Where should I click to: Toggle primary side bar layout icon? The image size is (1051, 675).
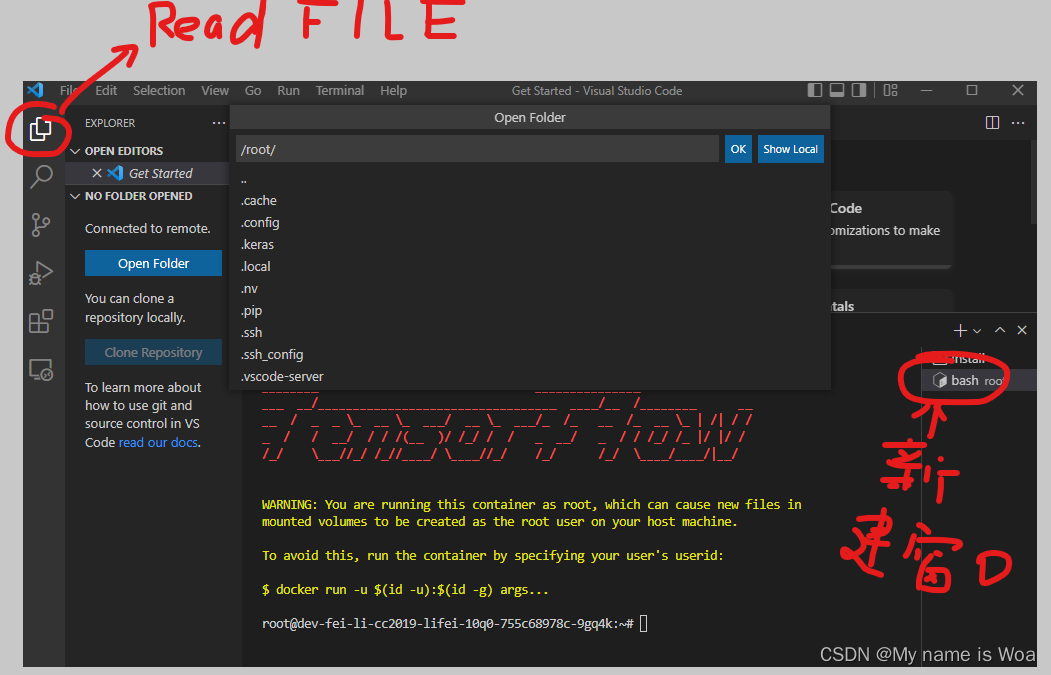click(x=815, y=90)
